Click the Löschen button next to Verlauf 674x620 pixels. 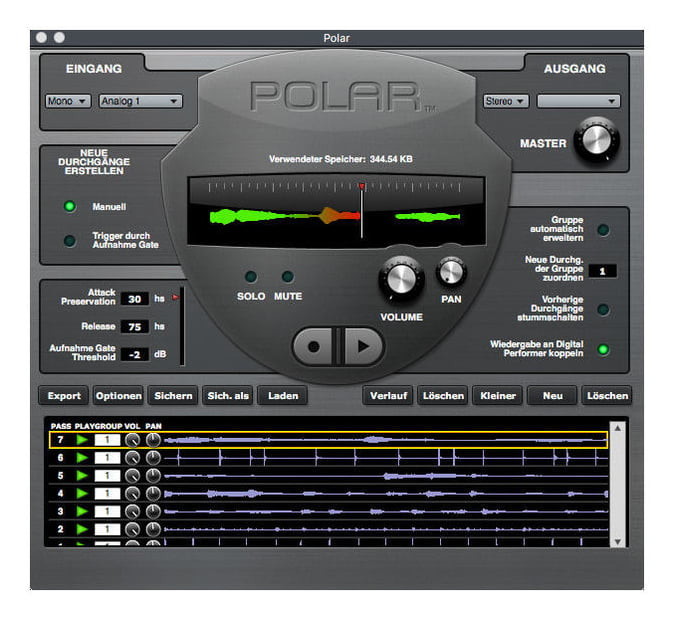443,396
